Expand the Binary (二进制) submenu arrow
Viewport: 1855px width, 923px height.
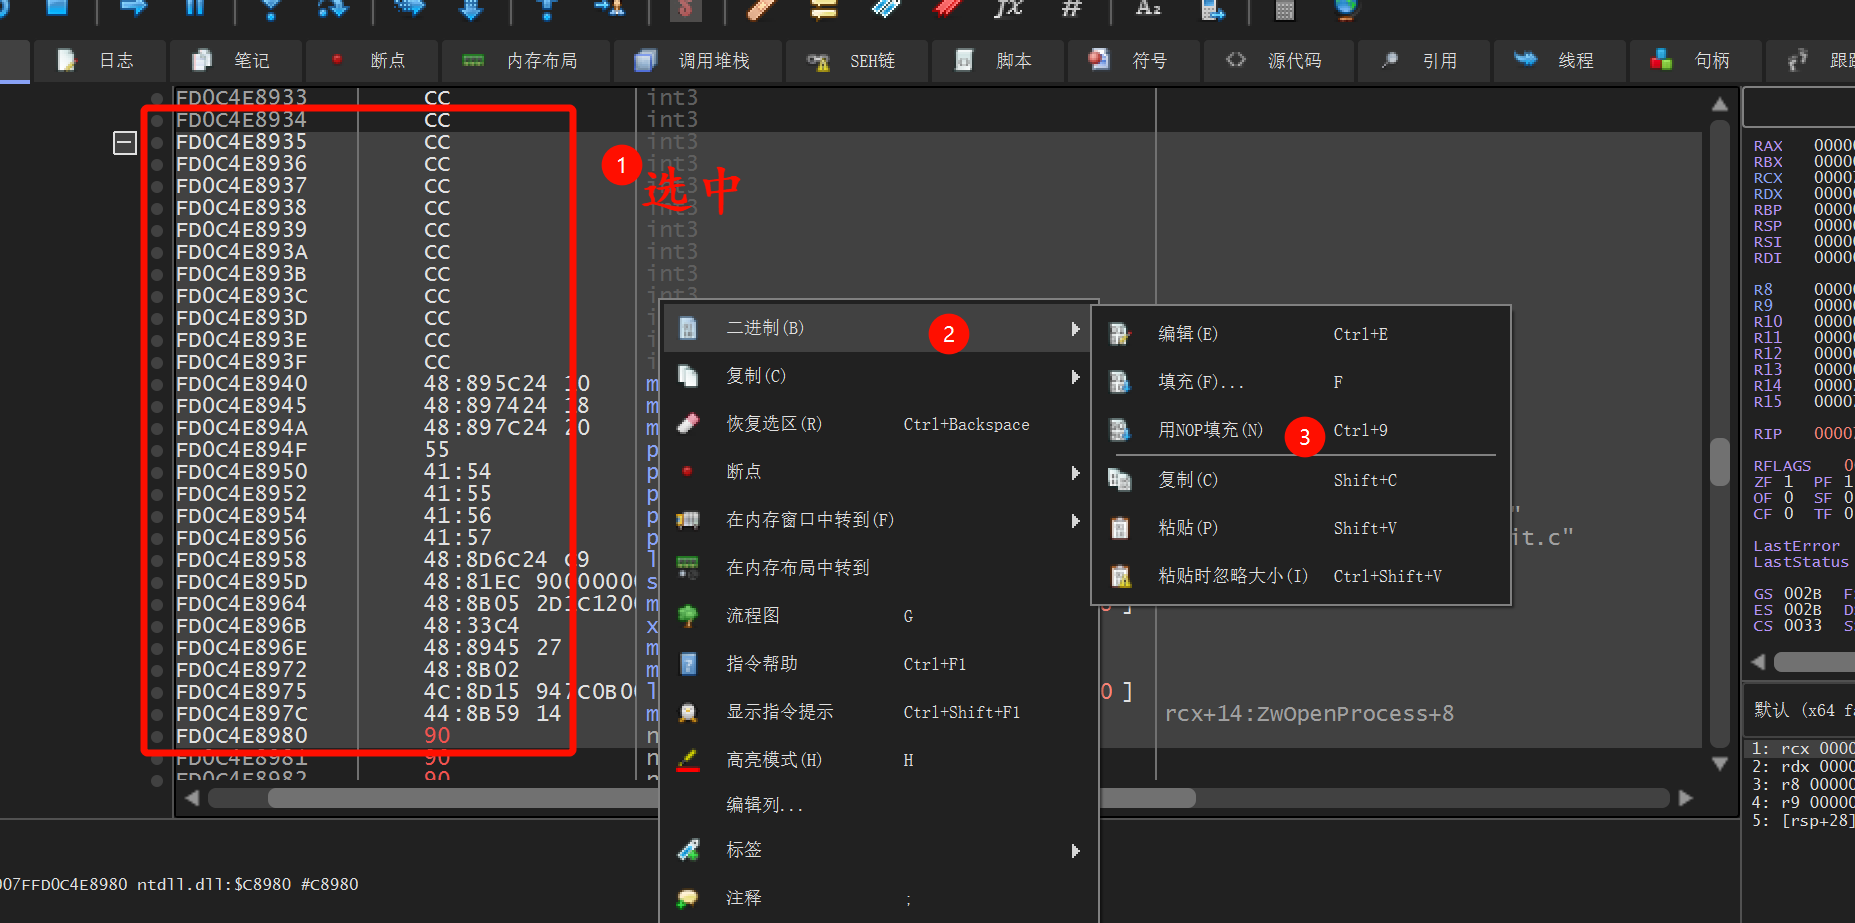click(x=1076, y=329)
